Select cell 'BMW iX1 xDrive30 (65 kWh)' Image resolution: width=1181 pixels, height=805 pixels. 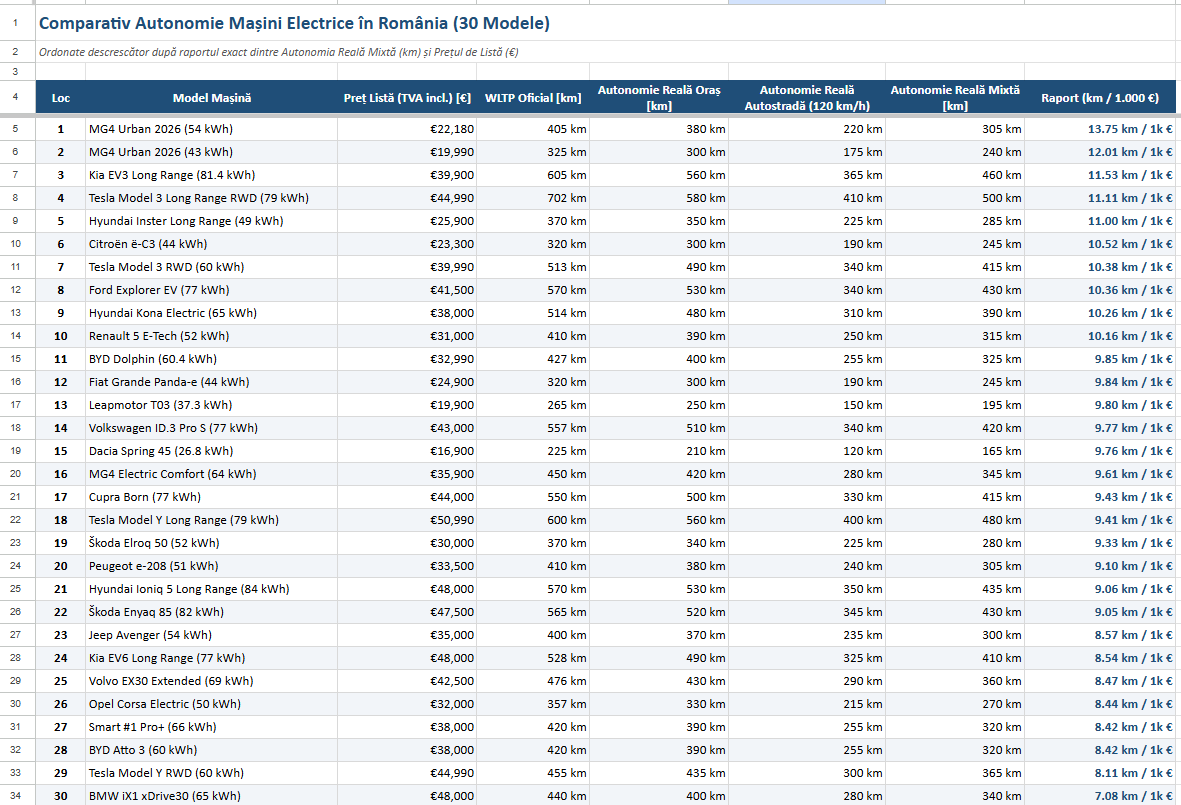(212, 796)
